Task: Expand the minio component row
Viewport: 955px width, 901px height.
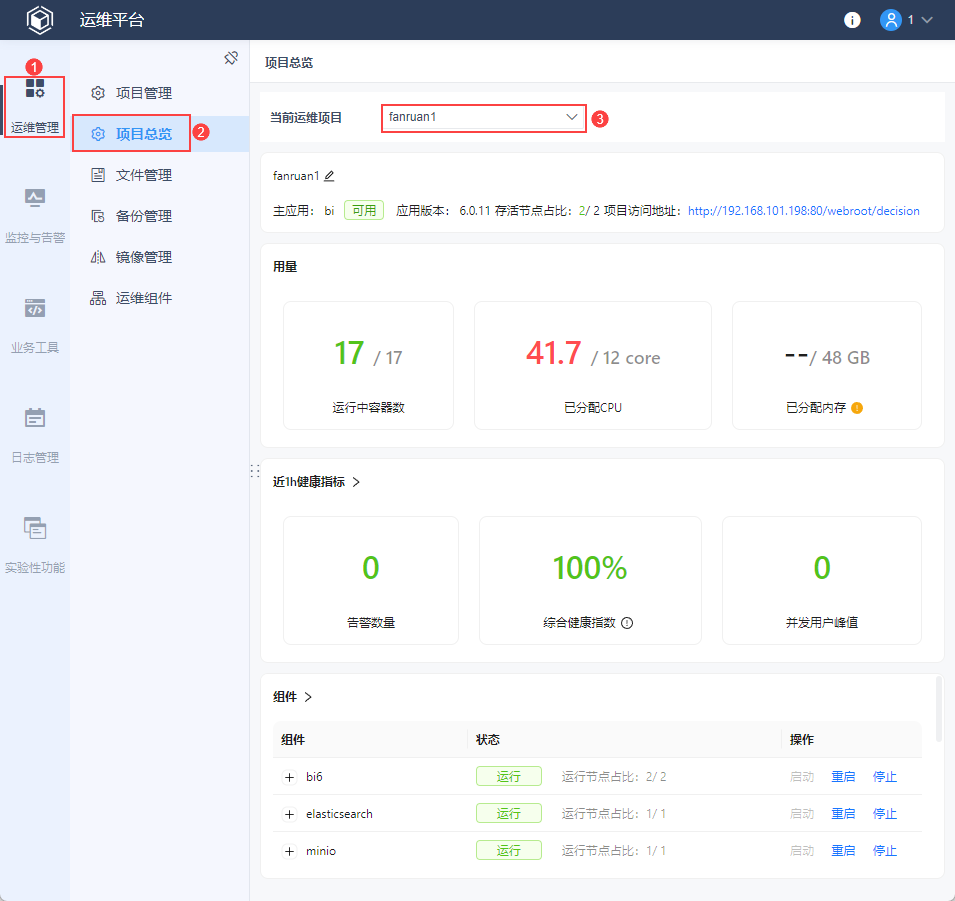Action: coord(290,851)
